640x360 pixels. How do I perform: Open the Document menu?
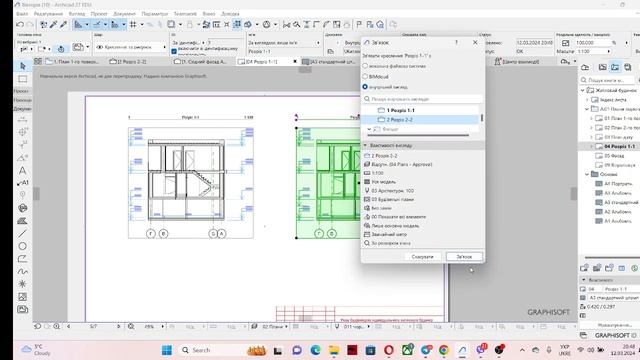(124, 14)
